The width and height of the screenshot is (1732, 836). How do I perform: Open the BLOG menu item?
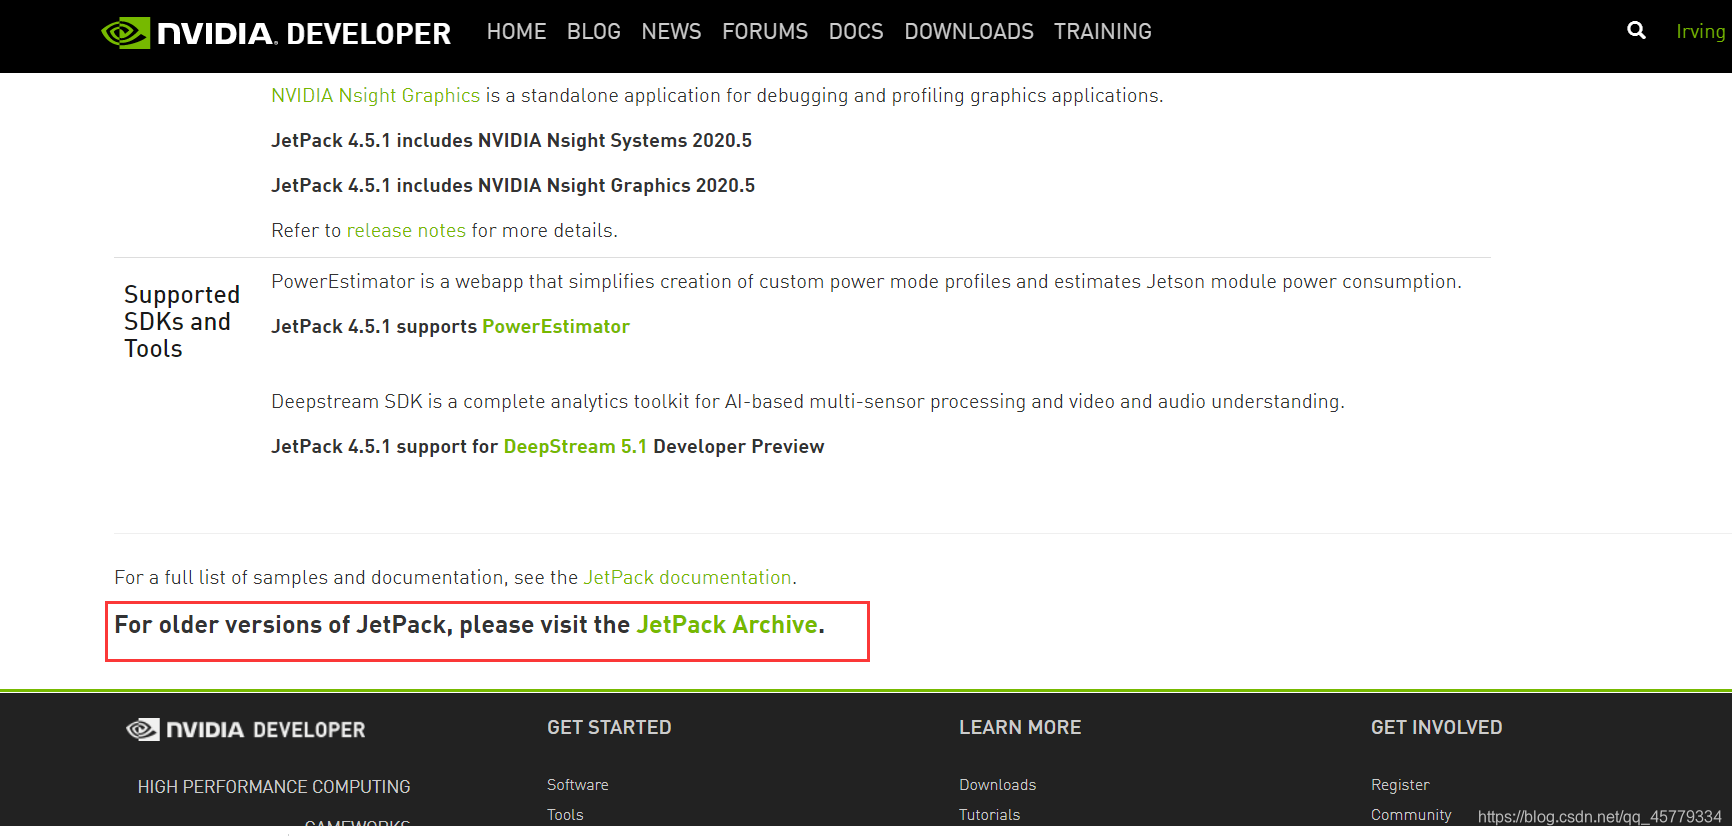[594, 32]
